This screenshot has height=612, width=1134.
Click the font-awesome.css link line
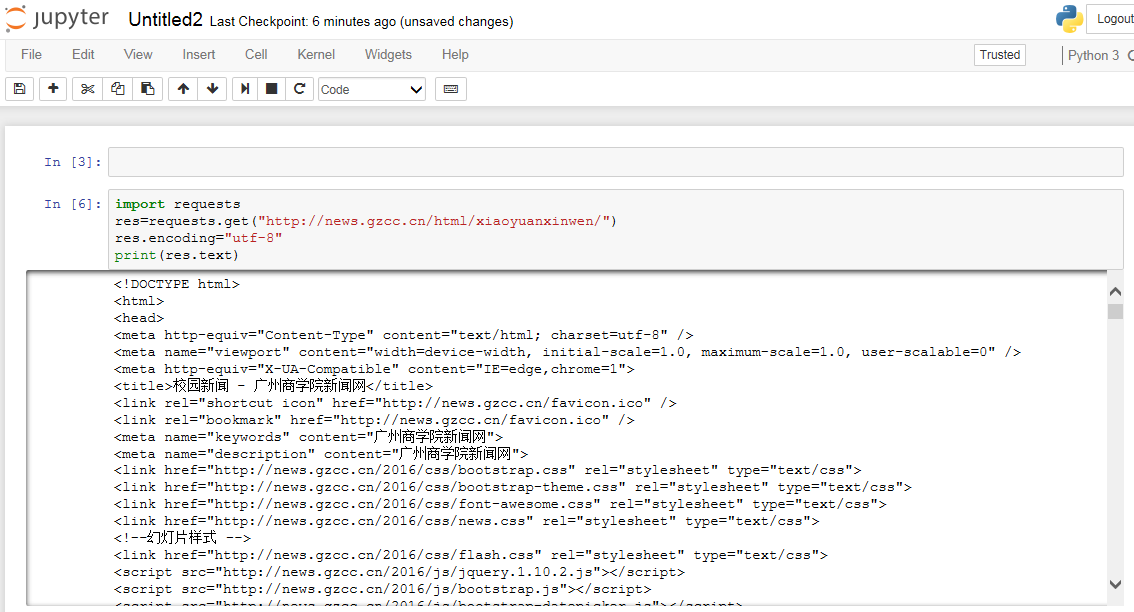tap(500, 504)
